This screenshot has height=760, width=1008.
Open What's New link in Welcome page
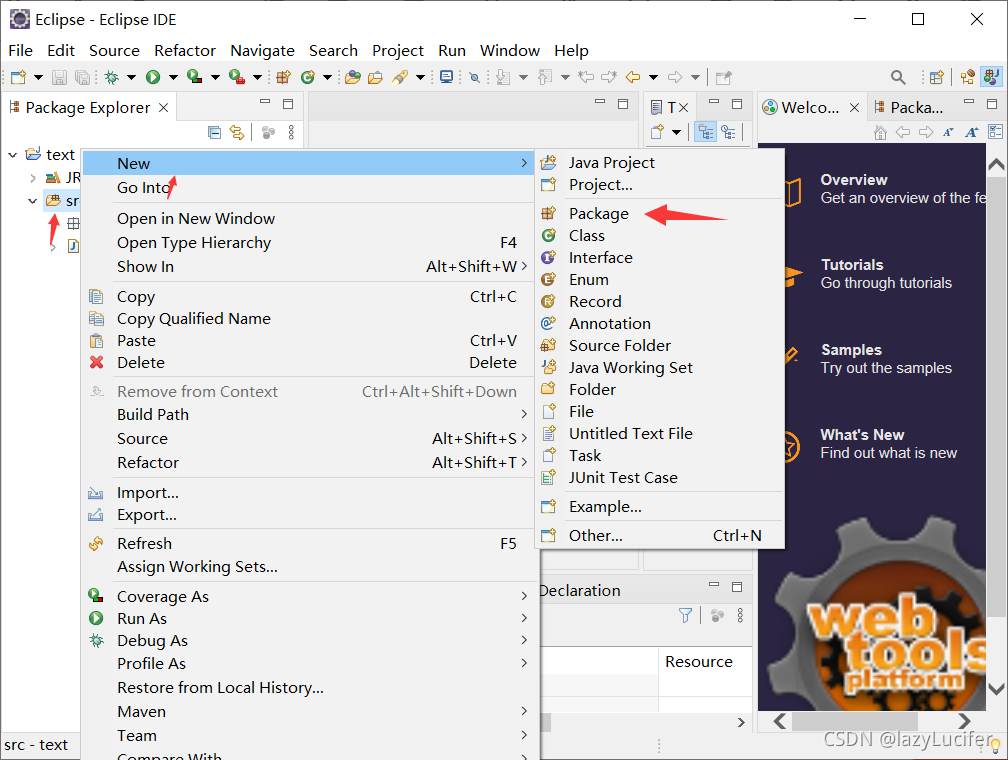pos(862,435)
